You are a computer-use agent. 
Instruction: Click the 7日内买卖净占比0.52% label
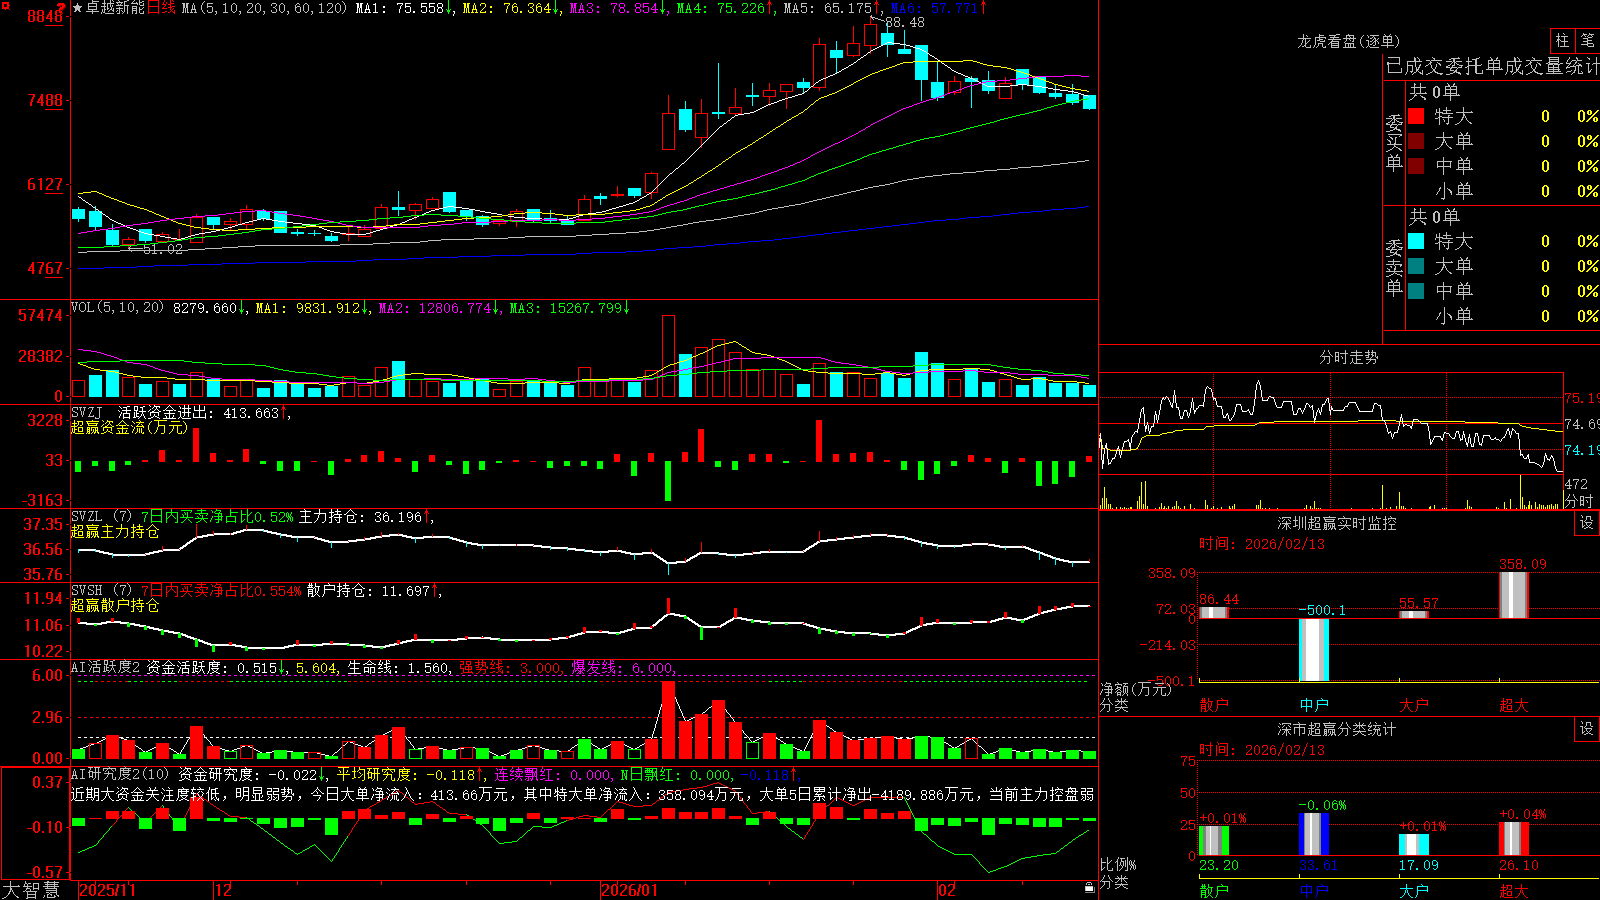point(217,517)
